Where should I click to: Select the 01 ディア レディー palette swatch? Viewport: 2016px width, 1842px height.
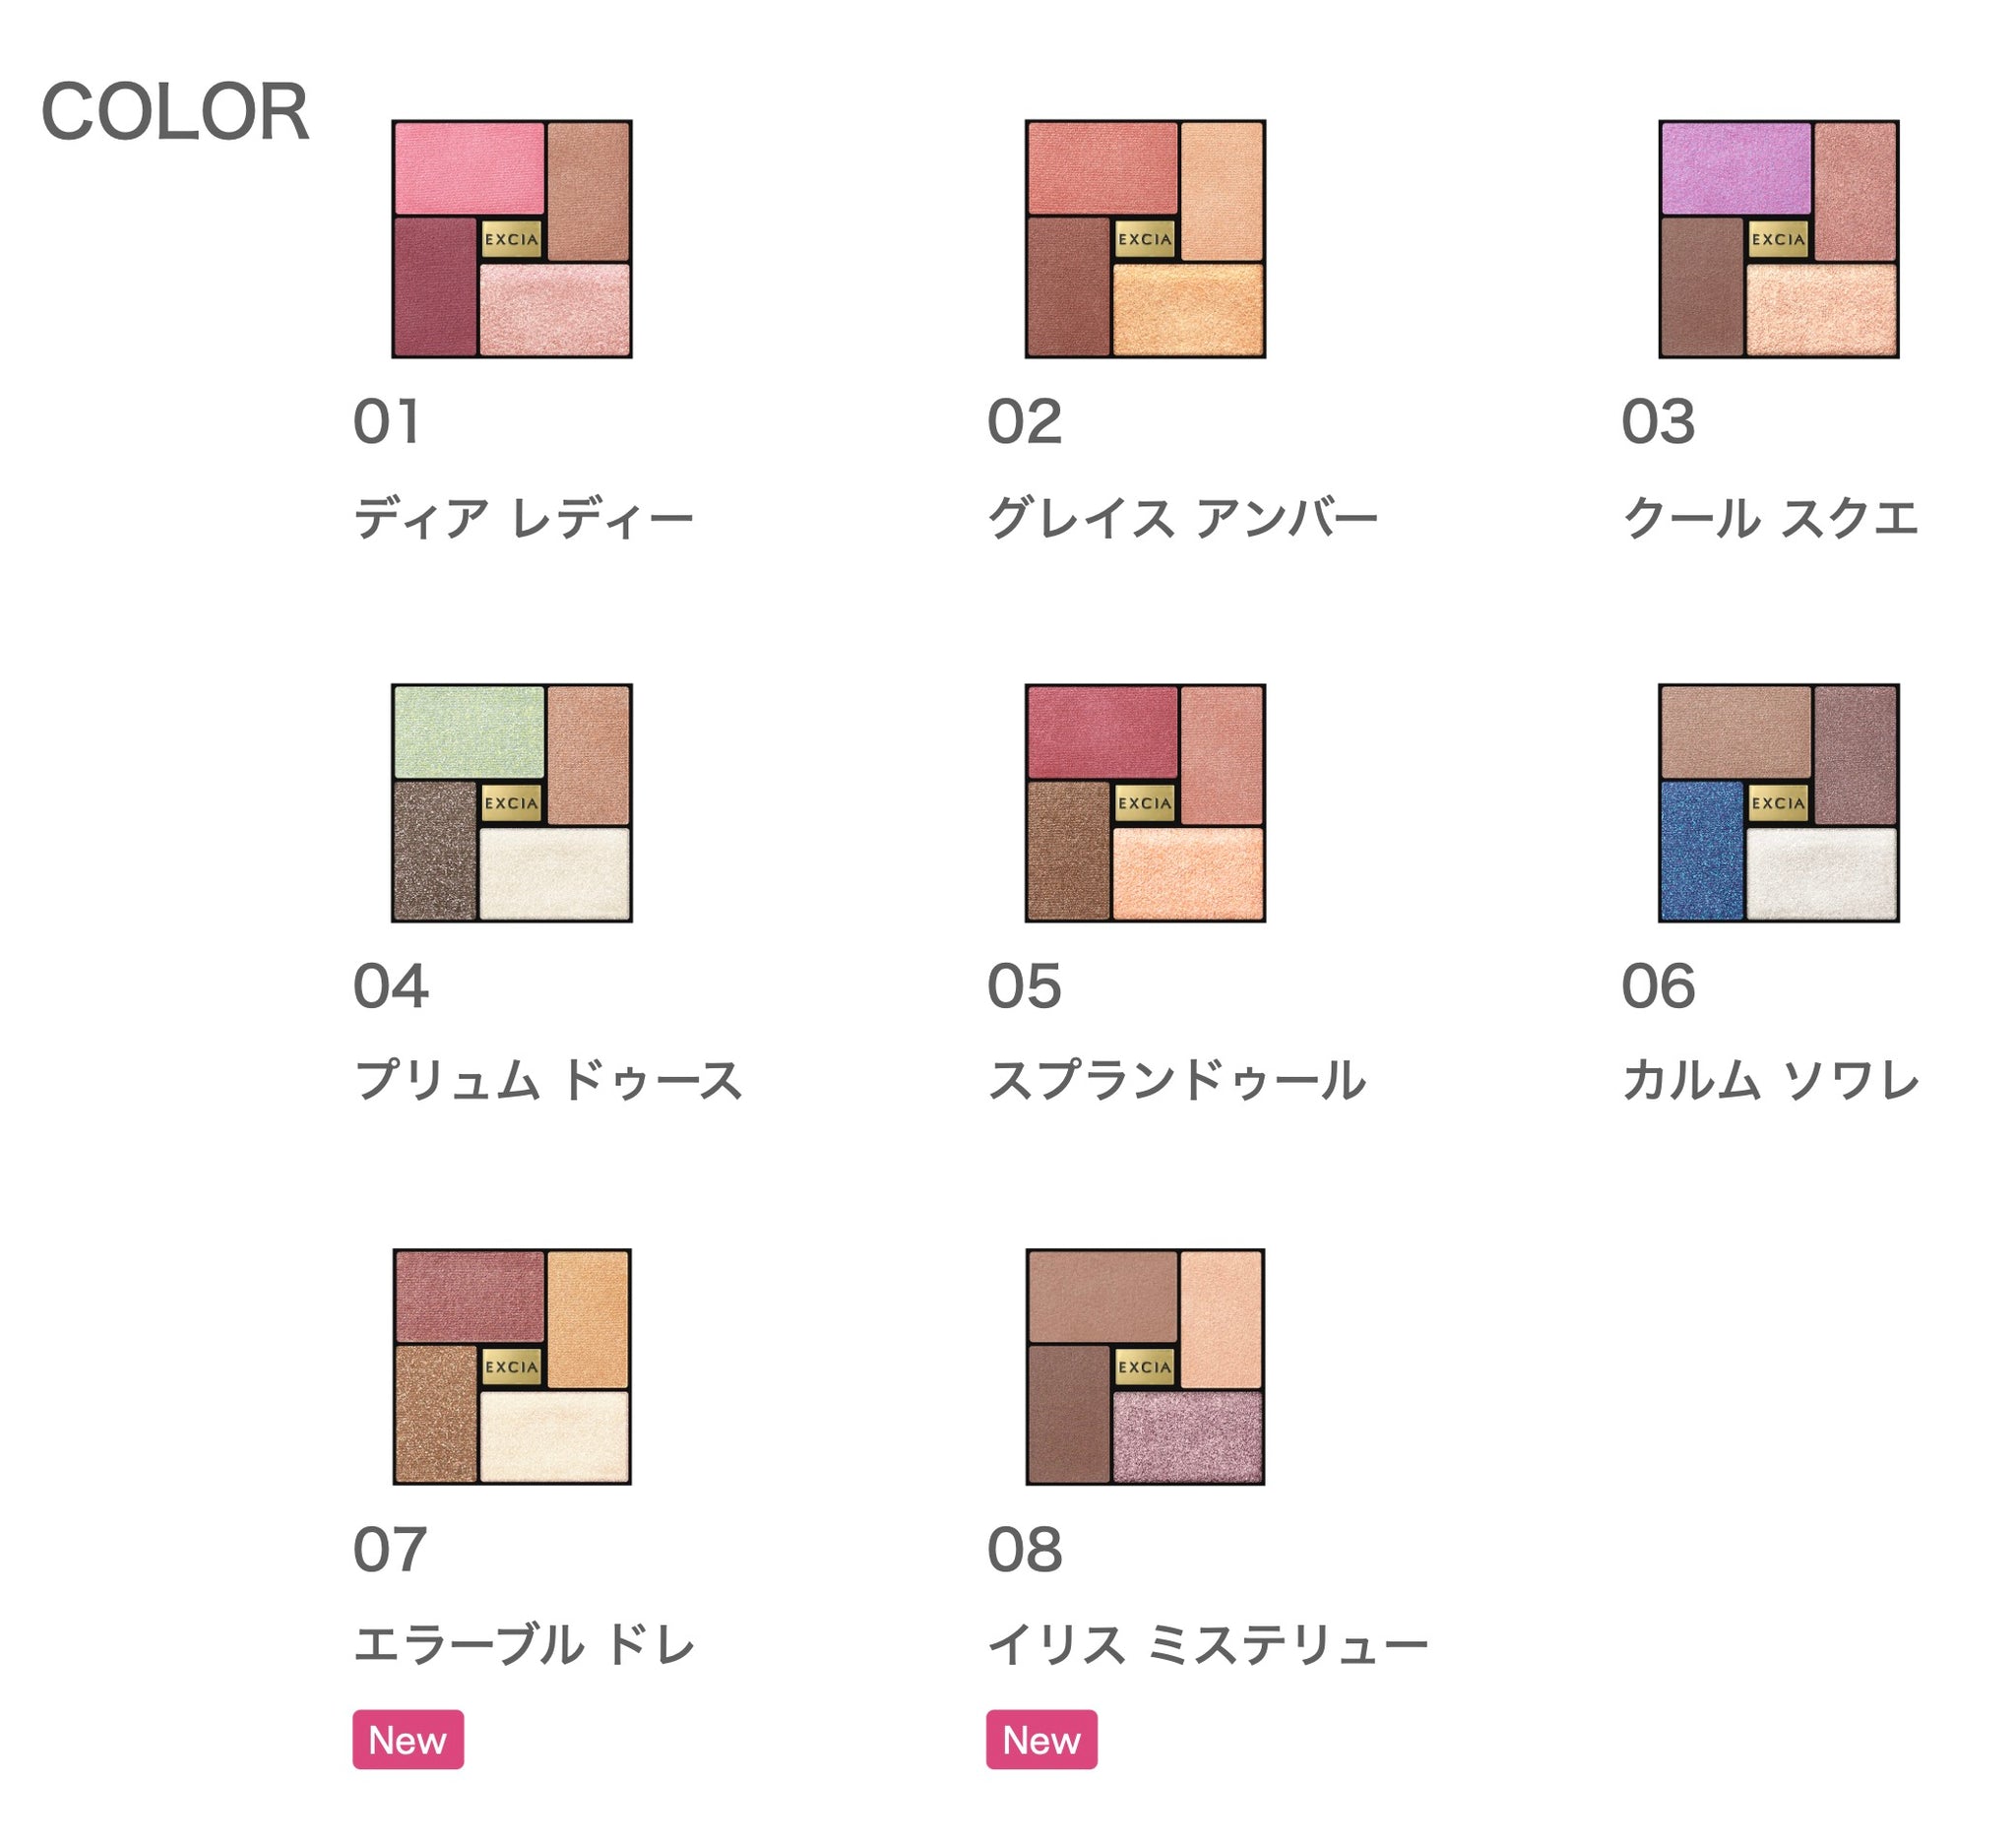click(511, 239)
